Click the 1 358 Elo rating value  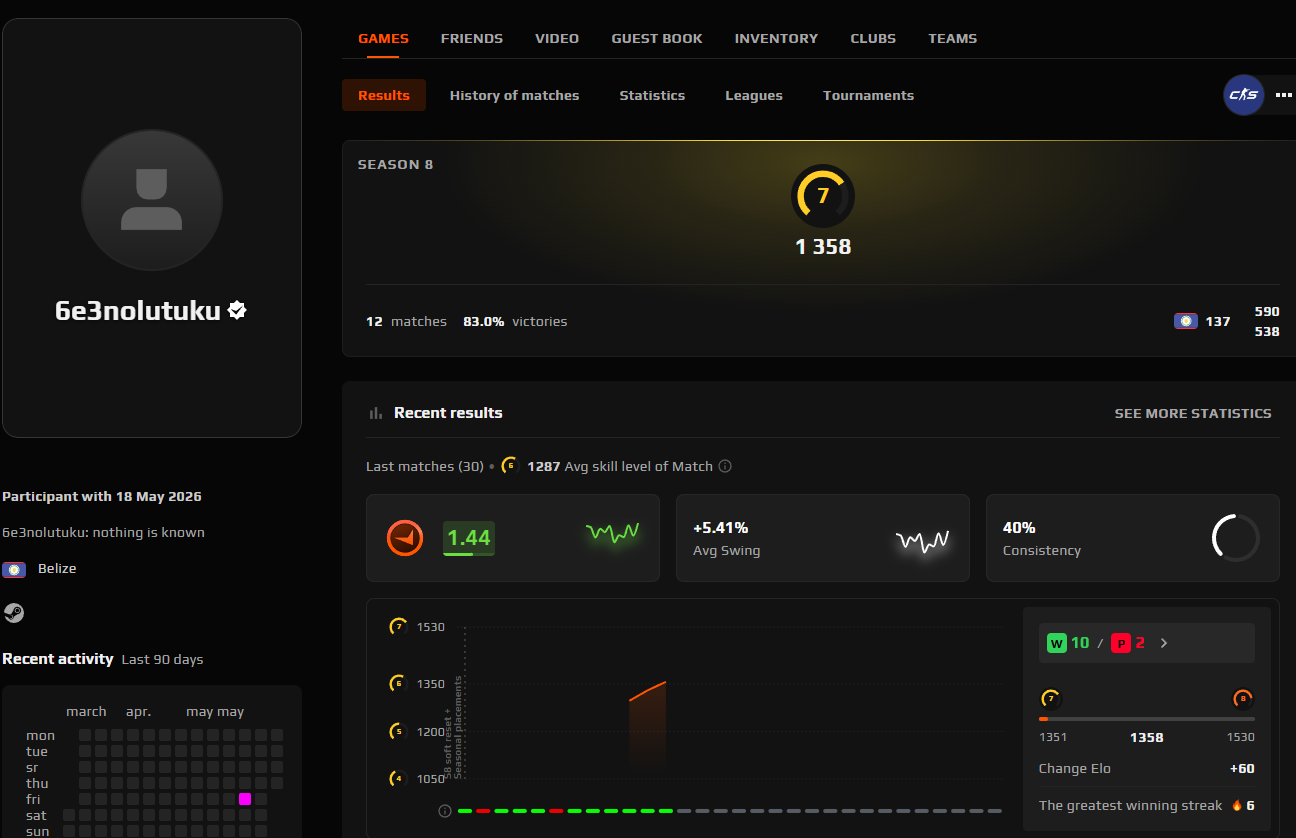(x=823, y=246)
